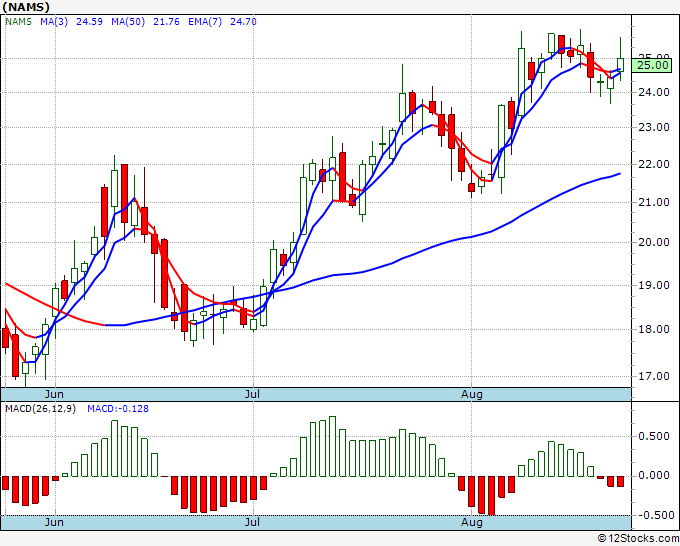Click the 22.00 price axis label

coord(654,164)
